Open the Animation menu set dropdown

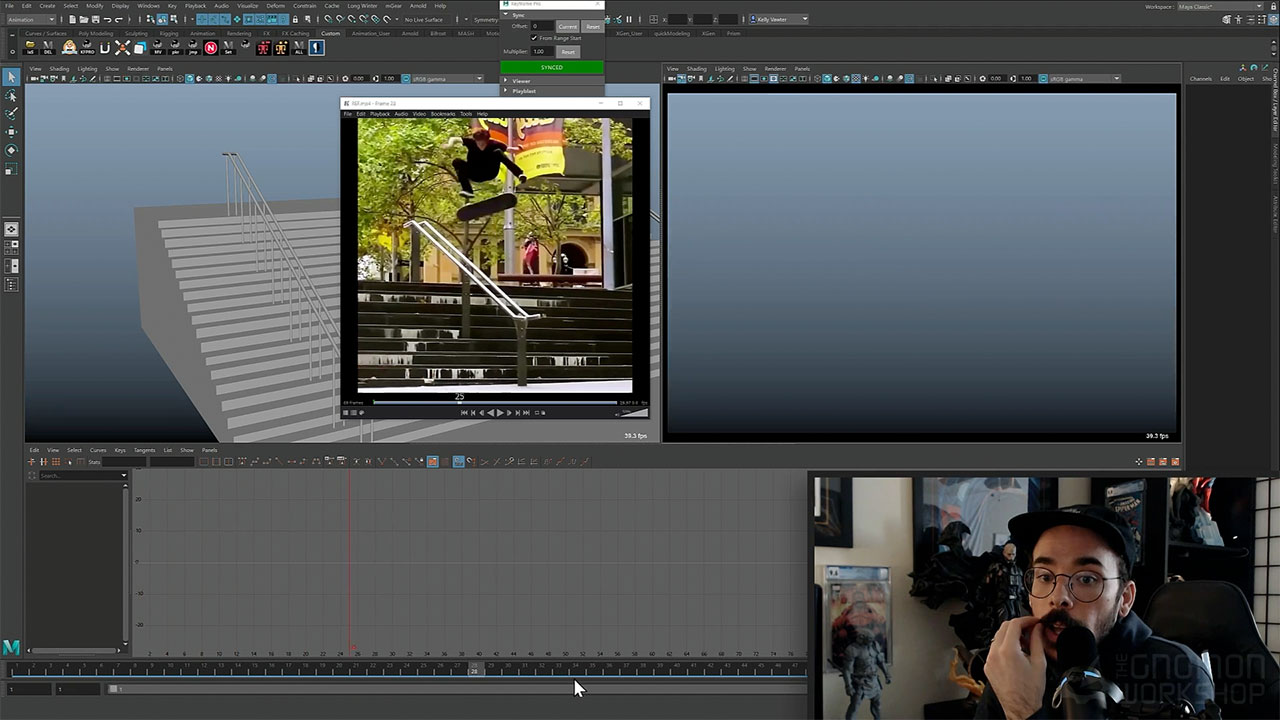pyautogui.click(x=30, y=19)
